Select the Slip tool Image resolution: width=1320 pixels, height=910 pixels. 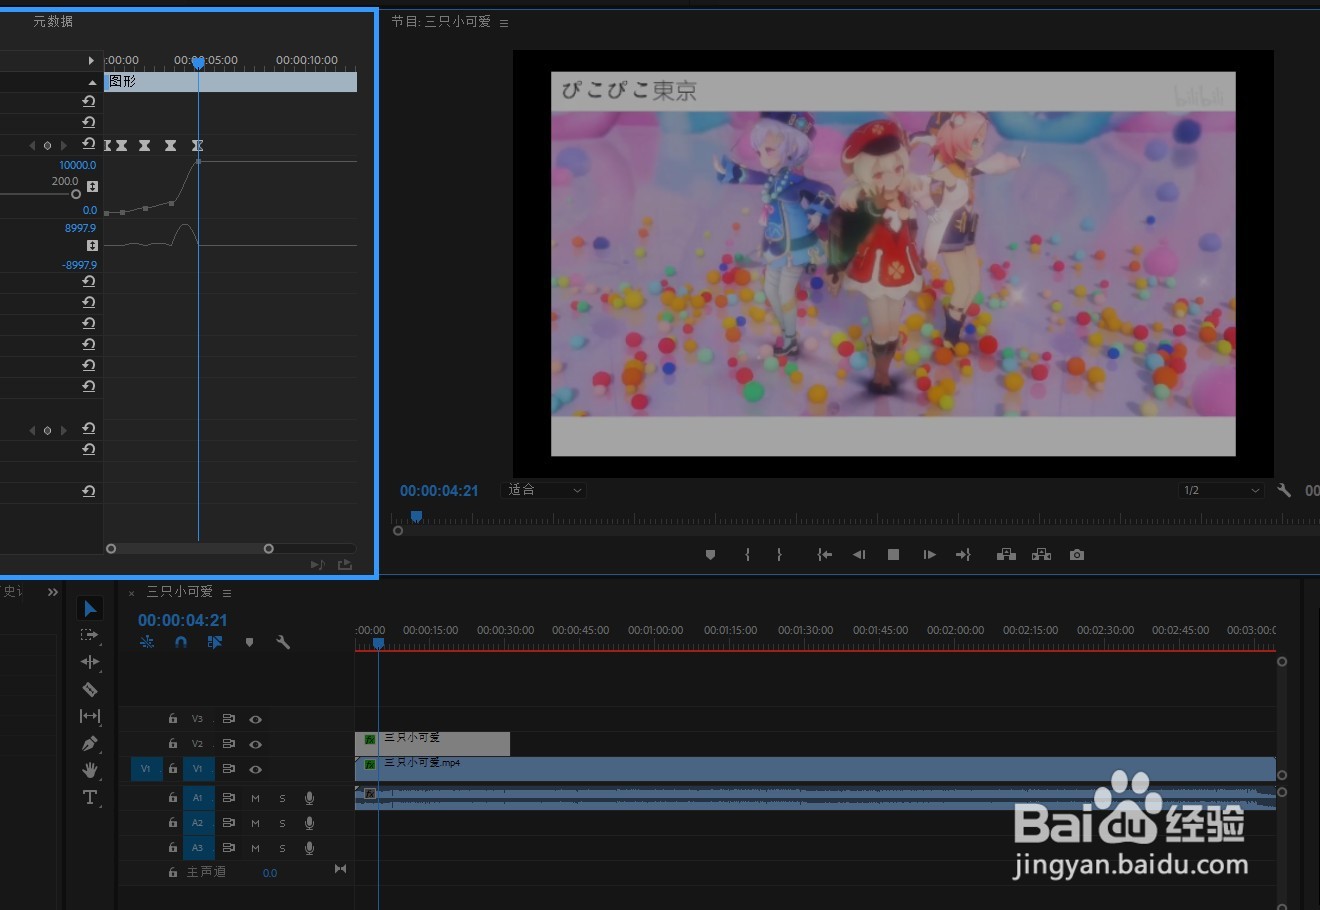click(90, 716)
